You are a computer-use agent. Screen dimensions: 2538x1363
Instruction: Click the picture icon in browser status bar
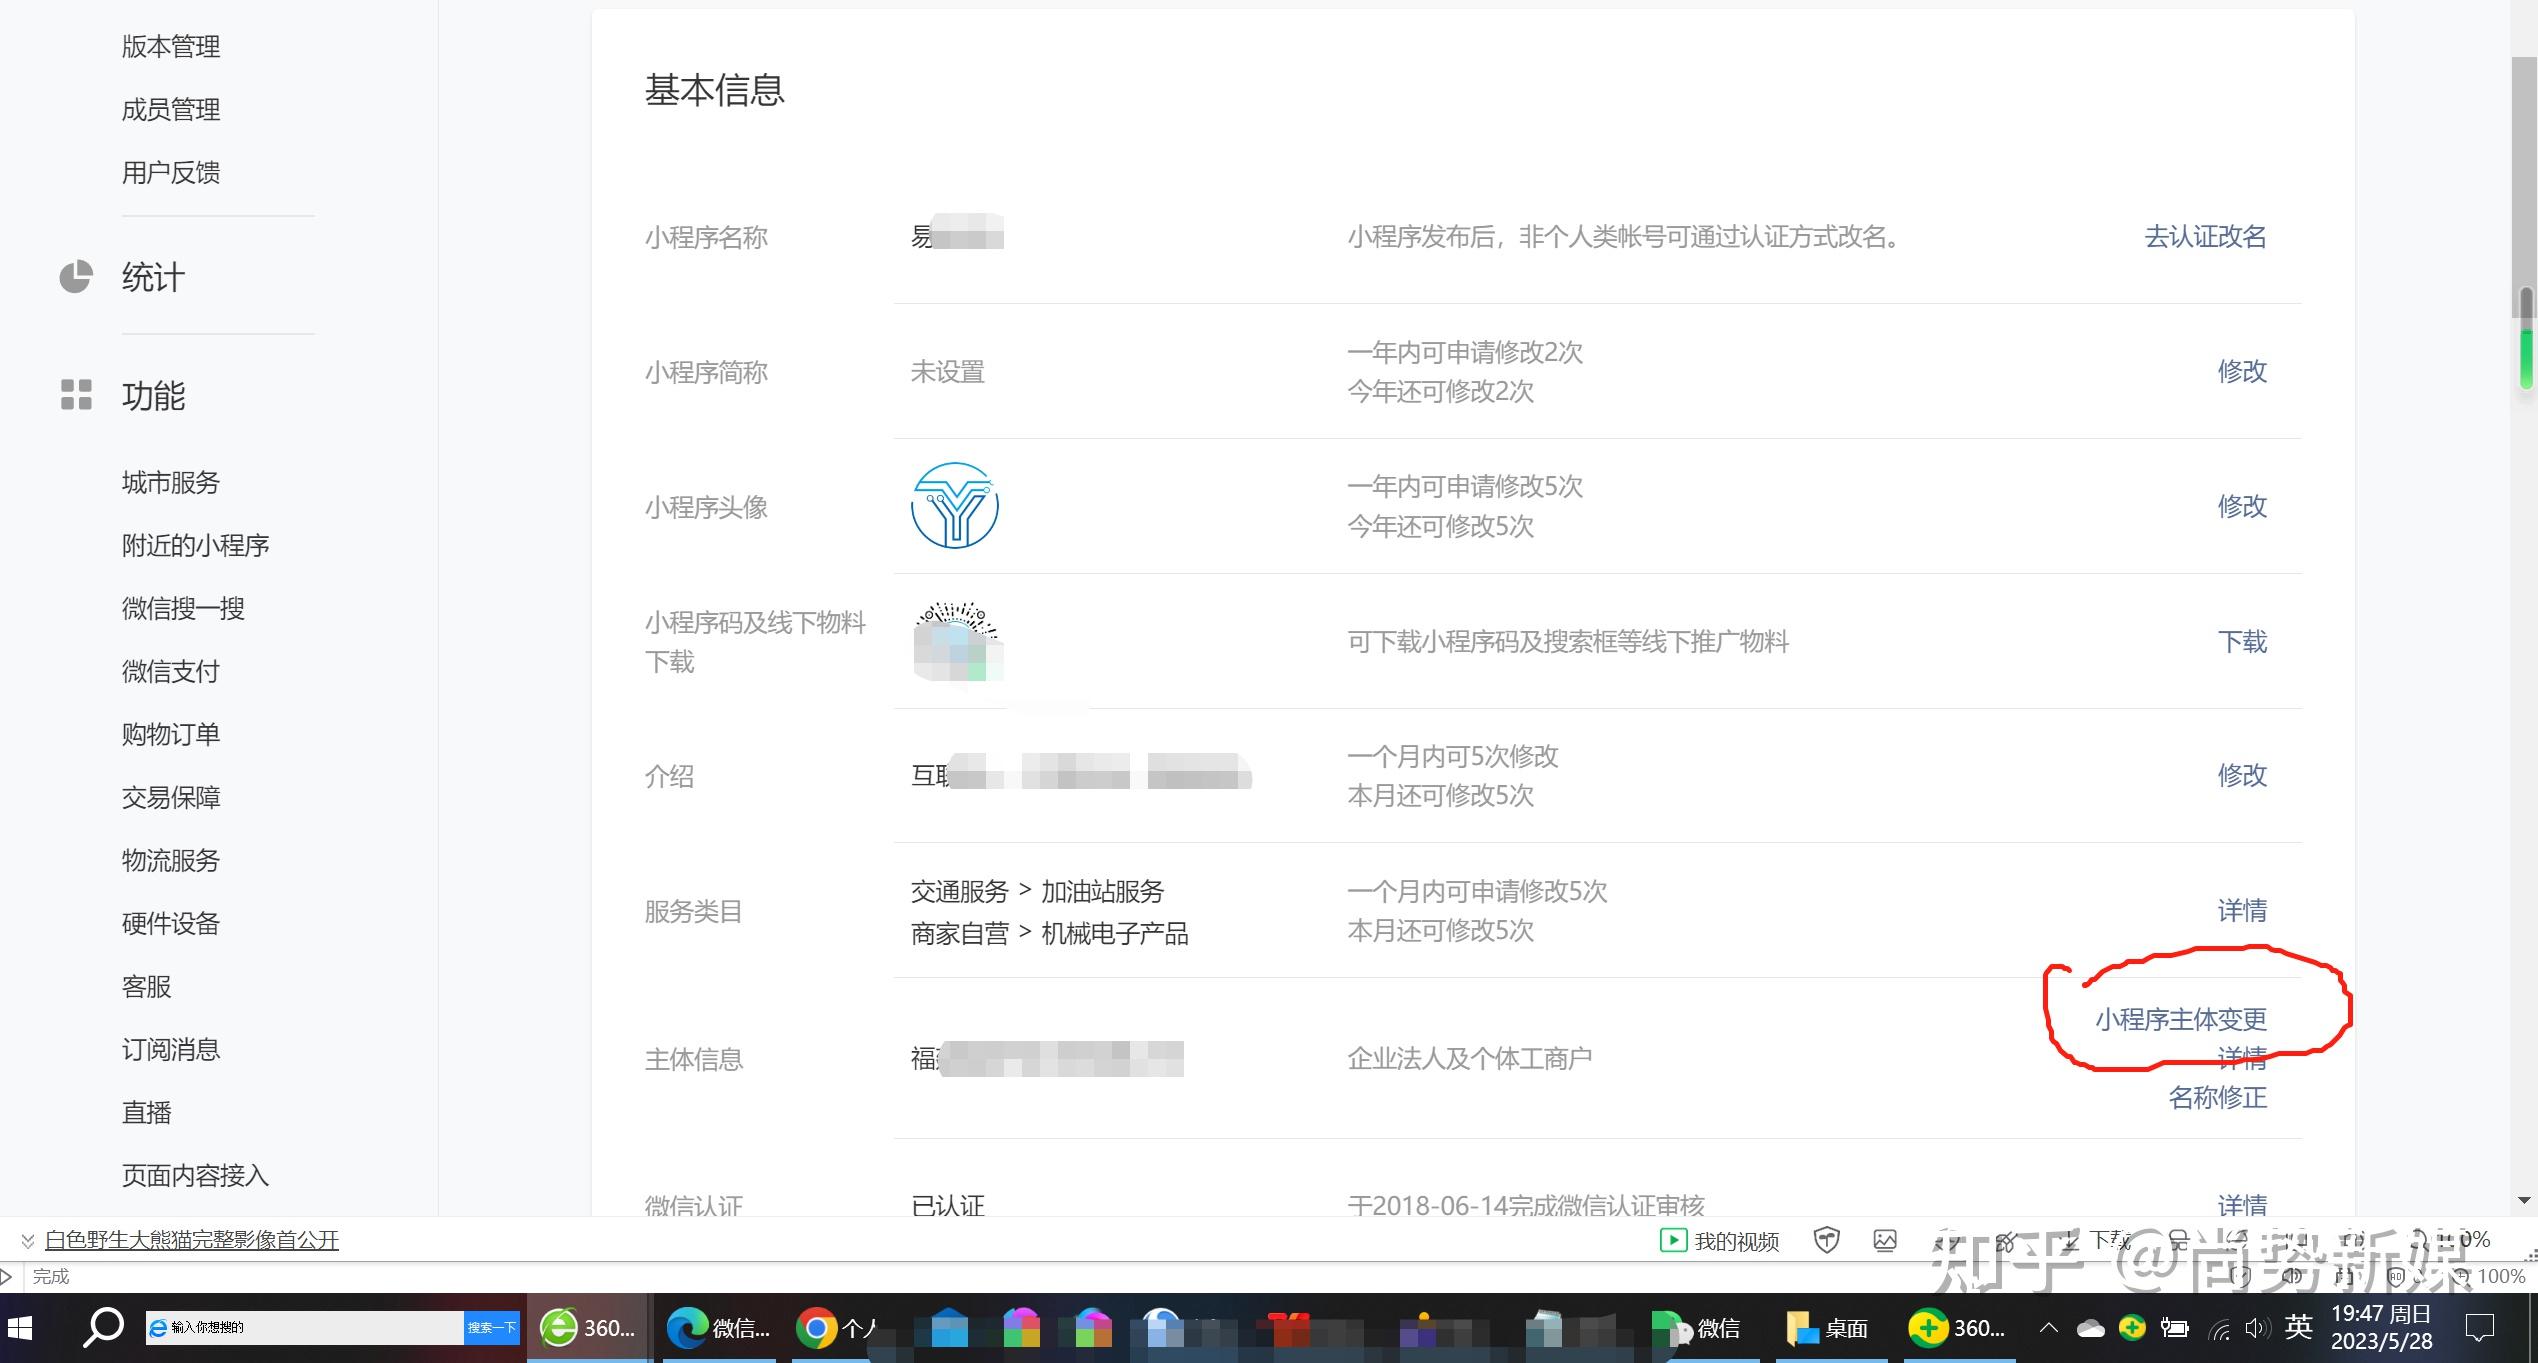pos(1884,1241)
